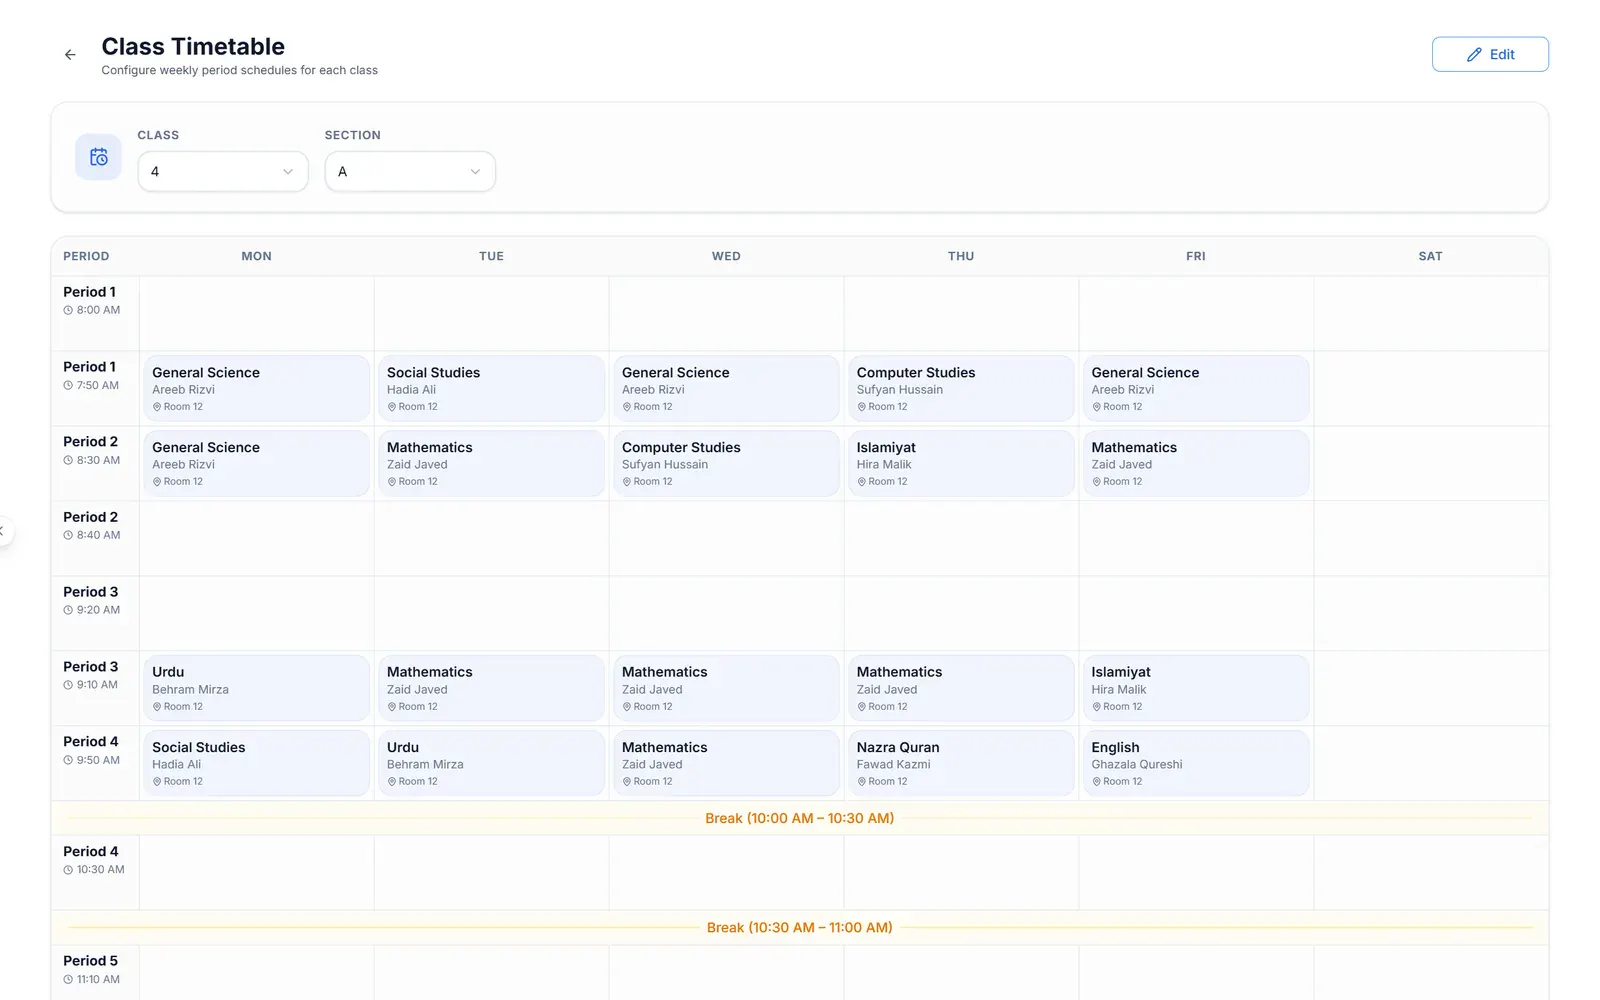This screenshot has width=1600, height=1000.
Task: Click the FRI column header
Action: point(1196,256)
